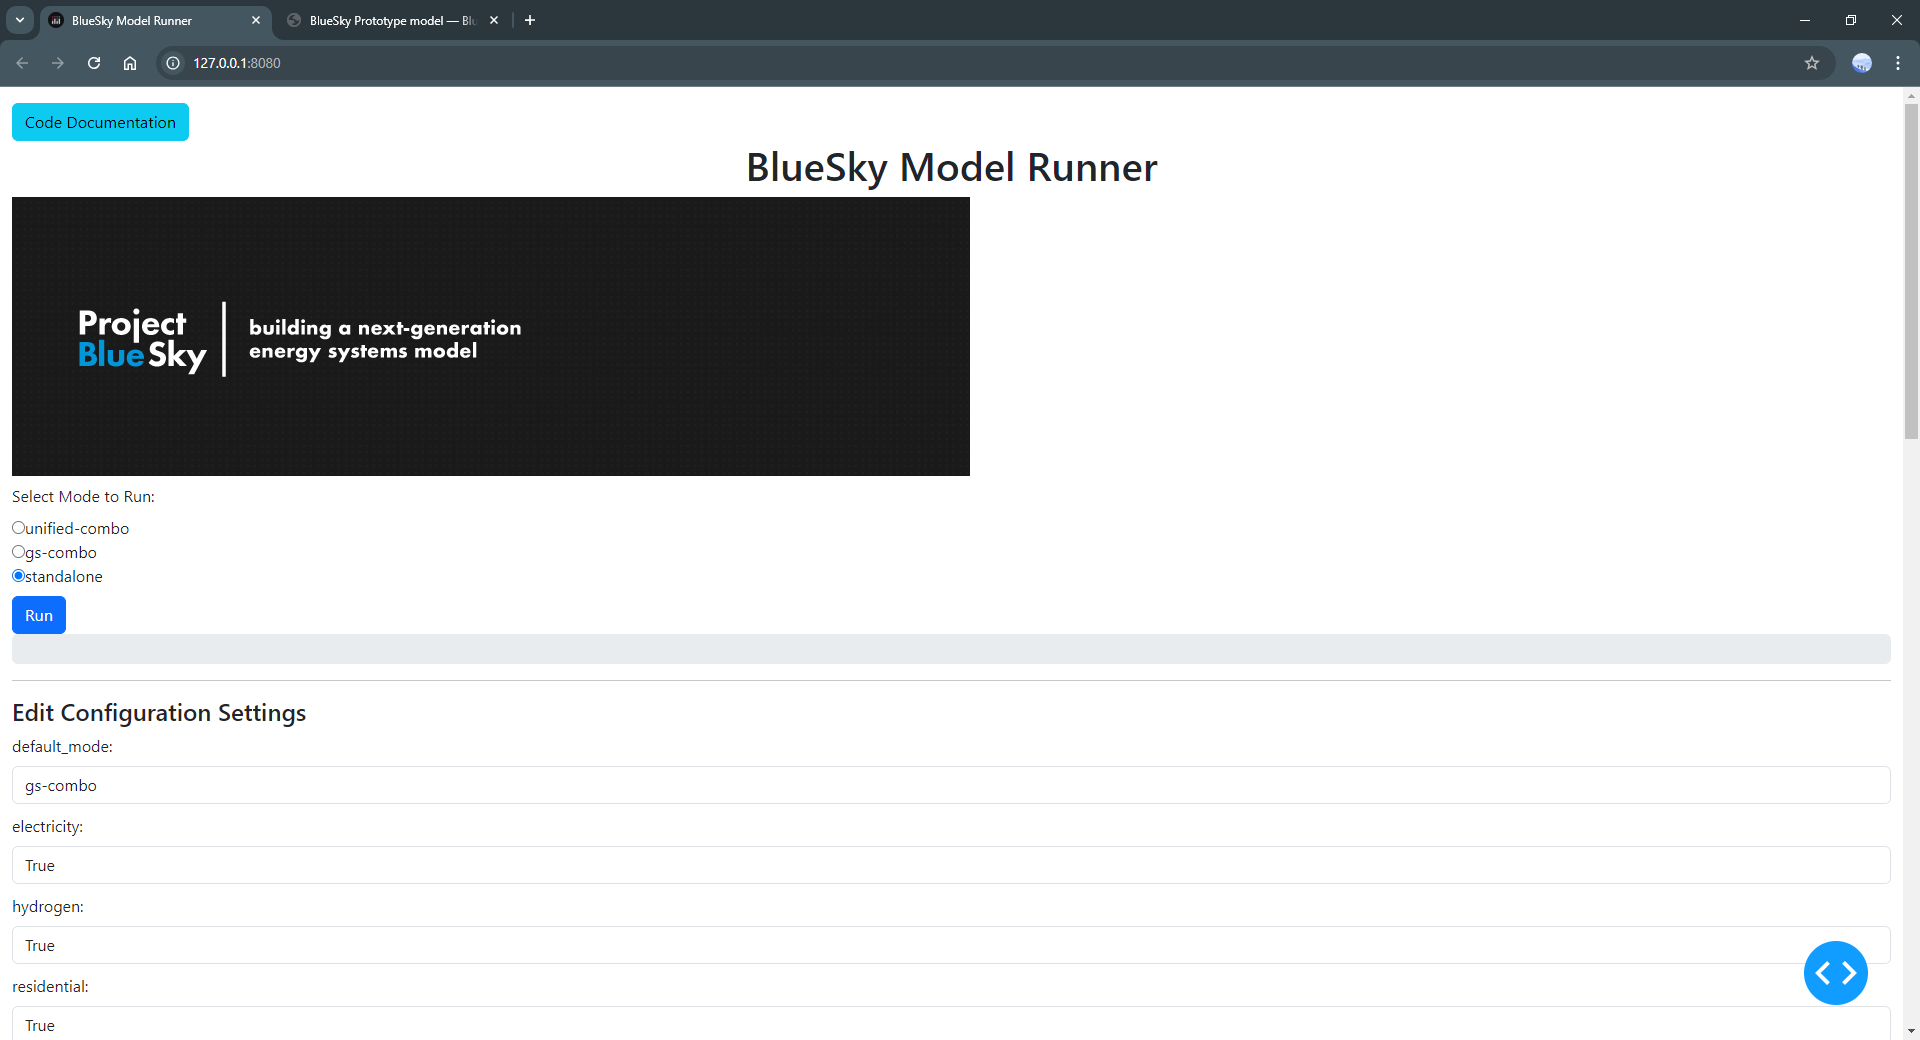Click the vertical scrollbar thumb
Image resolution: width=1920 pixels, height=1040 pixels.
coord(1911,272)
